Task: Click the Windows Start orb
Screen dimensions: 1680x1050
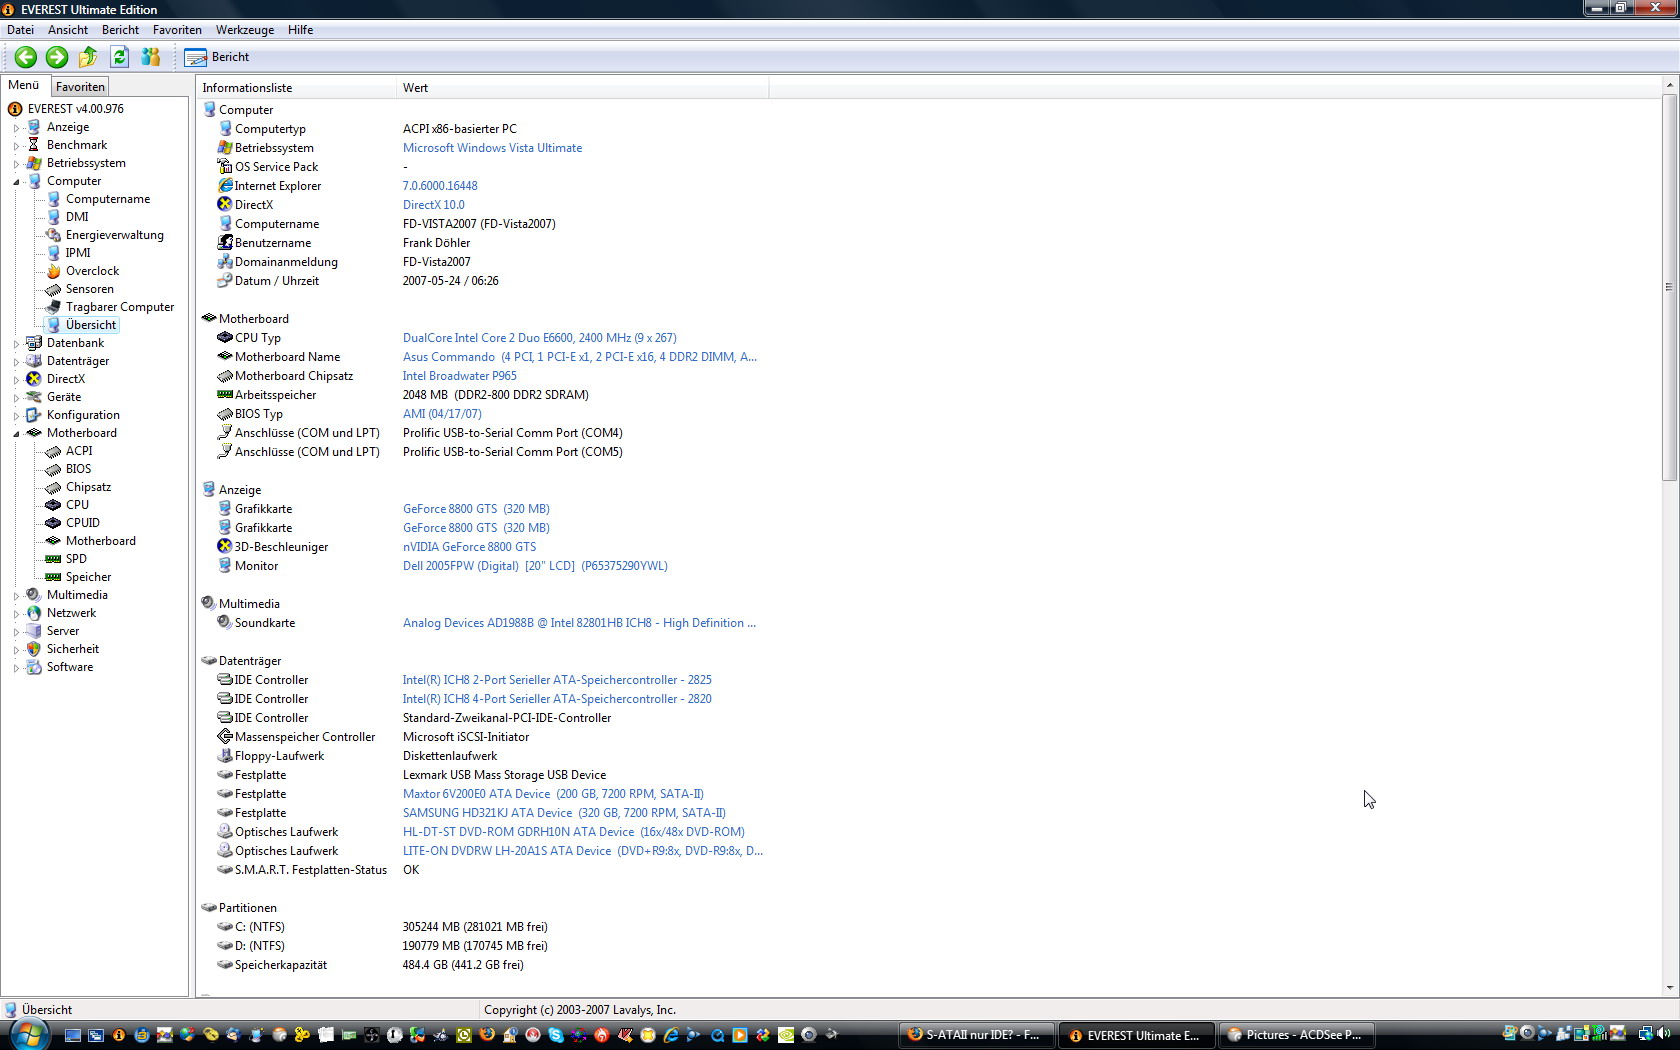Action: click(x=27, y=1034)
